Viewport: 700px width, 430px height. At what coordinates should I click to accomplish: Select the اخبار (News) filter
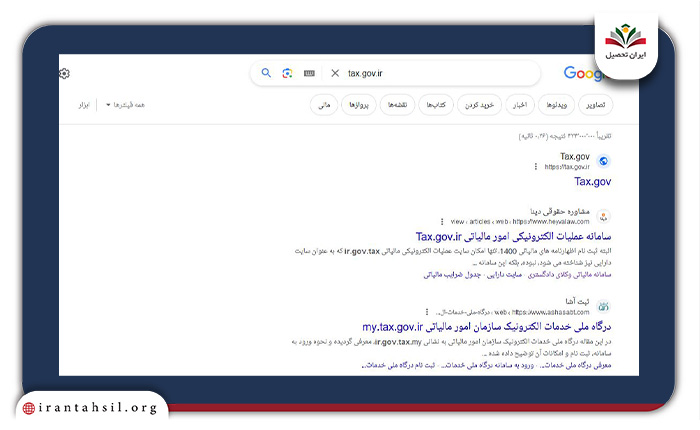520,105
